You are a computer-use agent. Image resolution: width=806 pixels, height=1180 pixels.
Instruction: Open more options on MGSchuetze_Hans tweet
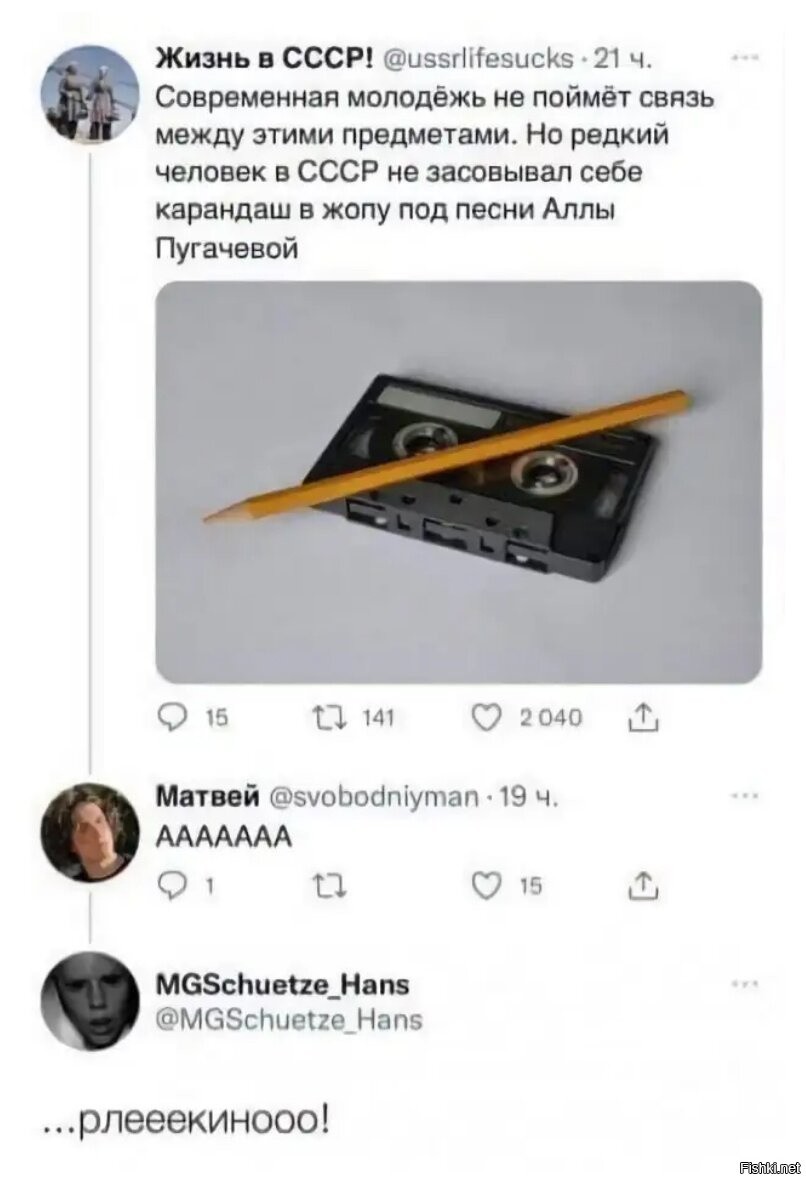pos(744,983)
